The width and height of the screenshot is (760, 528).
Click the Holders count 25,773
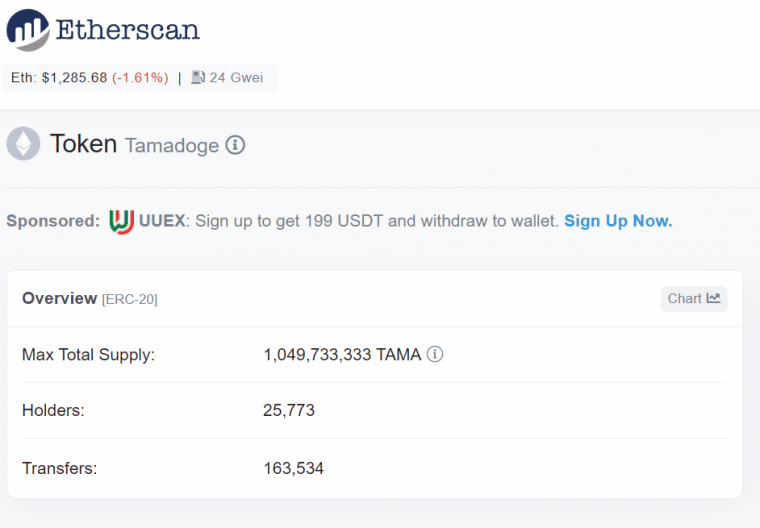(x=289, y=411)
